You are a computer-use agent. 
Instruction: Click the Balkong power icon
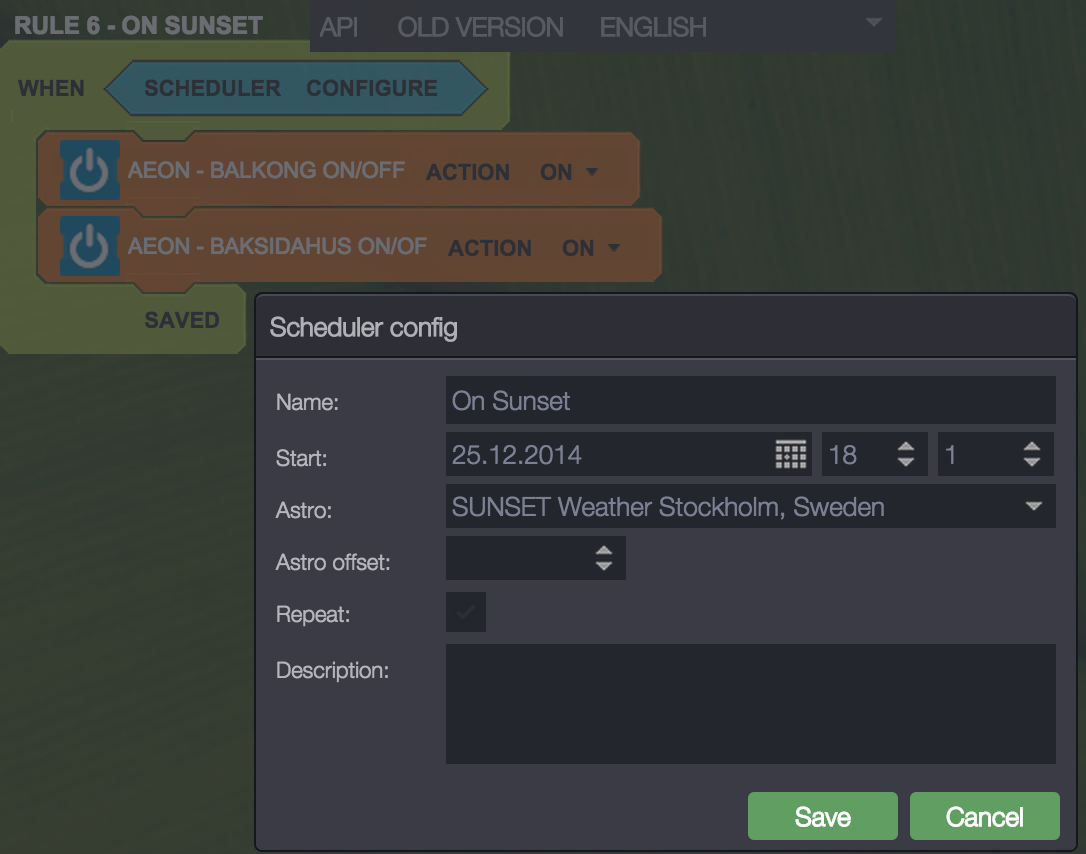click(89, 171)
